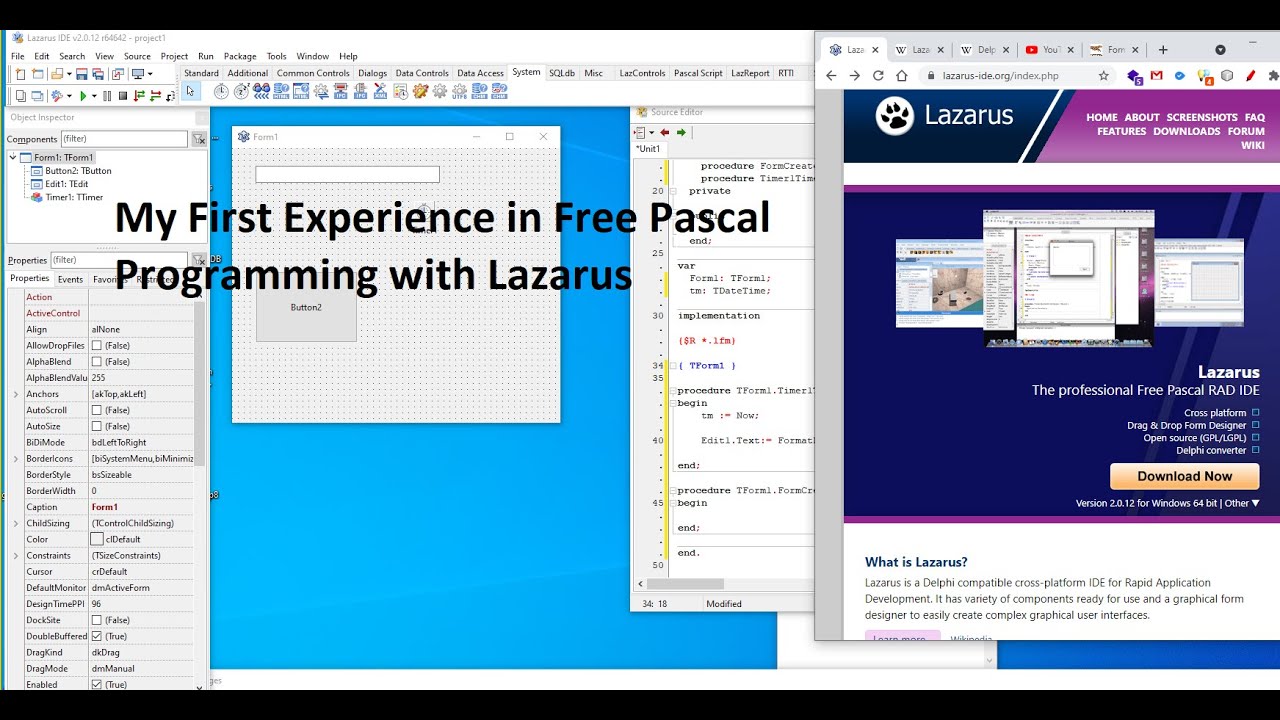The height and width of the screenshot is (720, 1280).
Task: Select the TIdleTimer component in System palette
Action: (241, 91)
